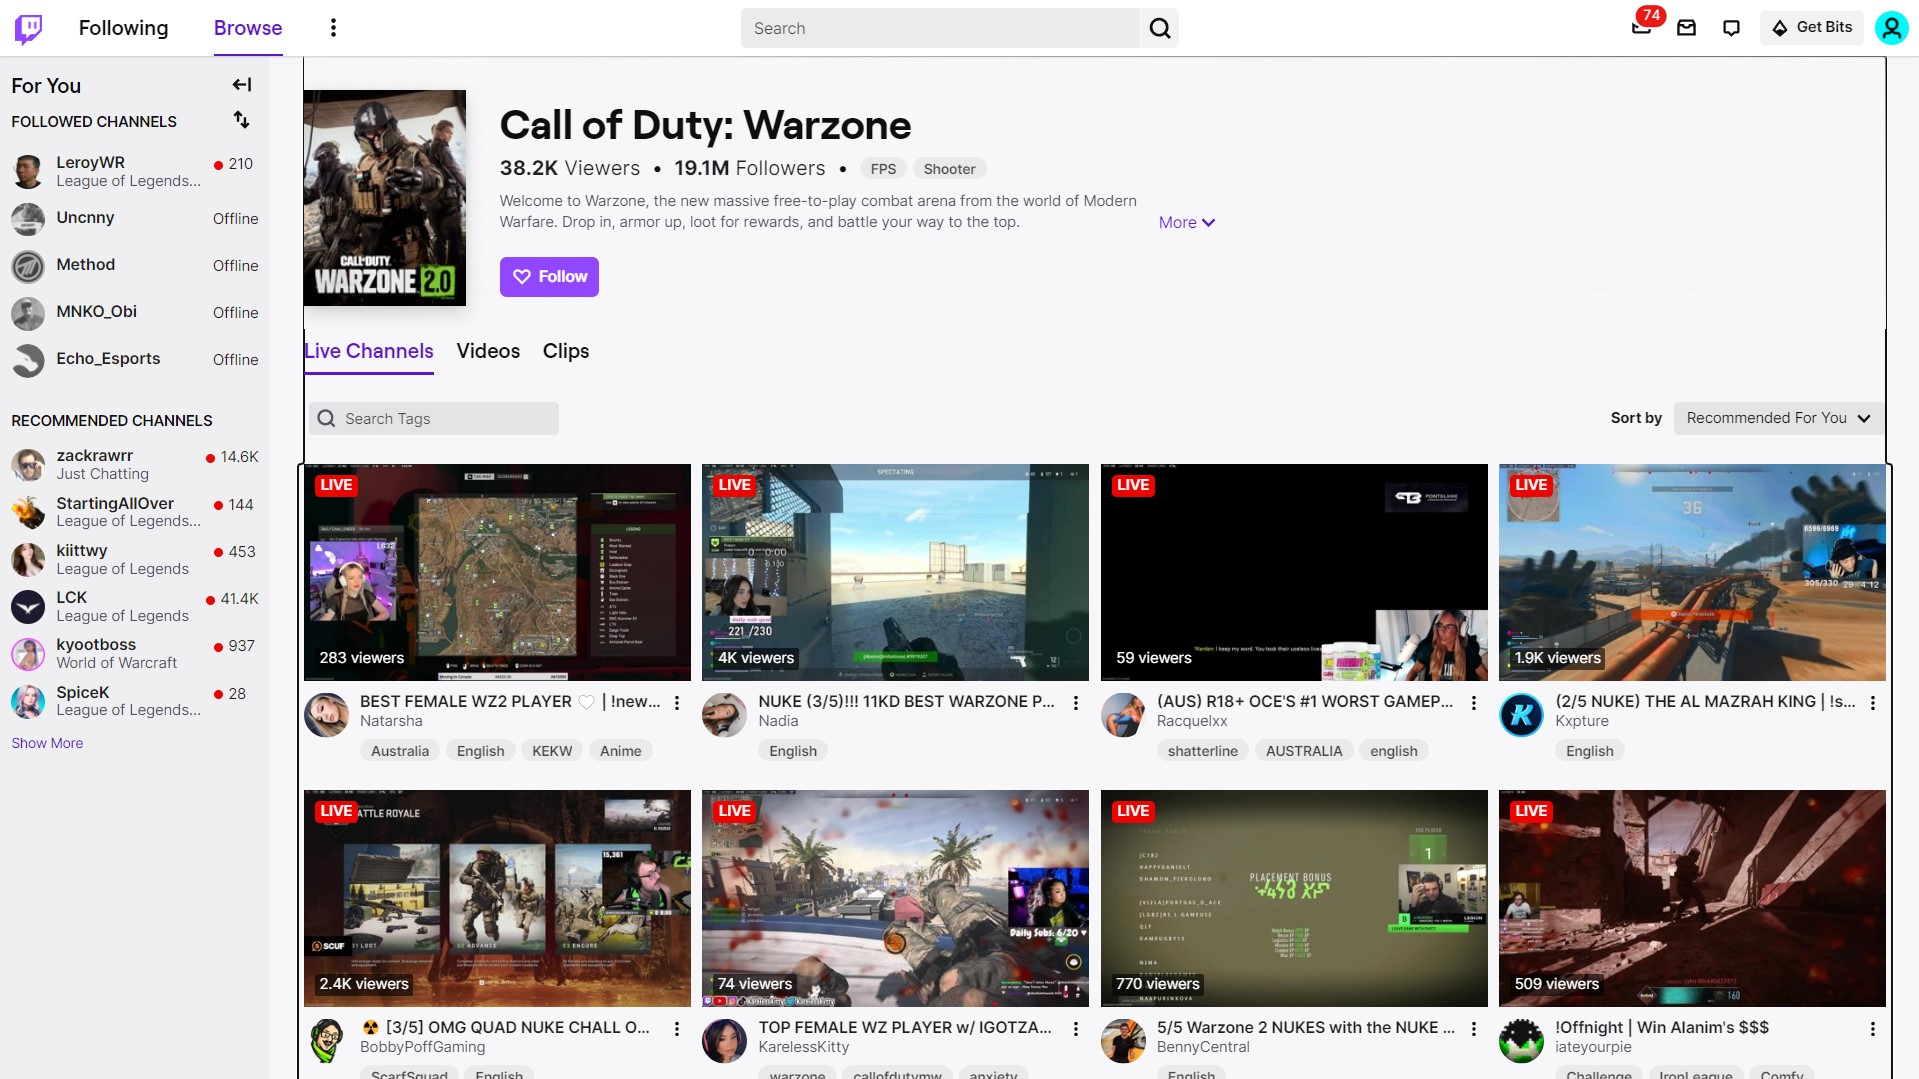Open Natarsha's channel
Screen dimensions: 1919x1079
(x=393, y=720)
